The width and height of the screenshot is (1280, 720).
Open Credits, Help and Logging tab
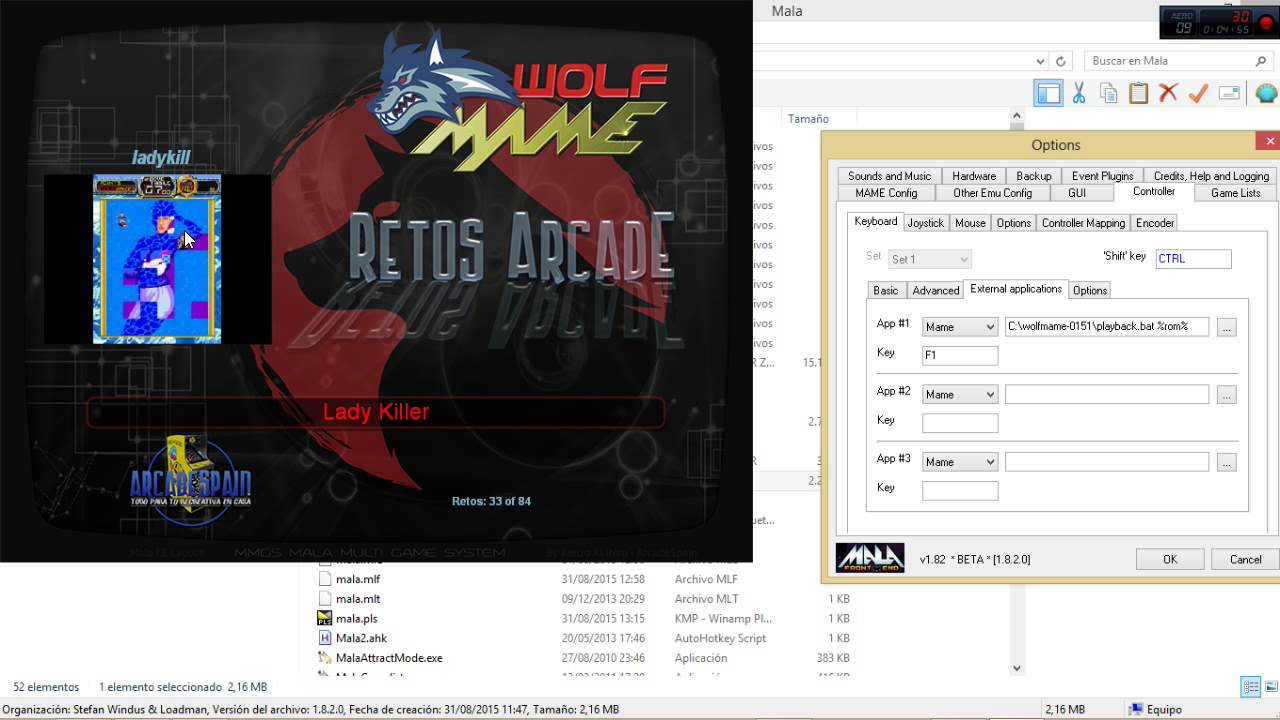(x=1211, y=176)
